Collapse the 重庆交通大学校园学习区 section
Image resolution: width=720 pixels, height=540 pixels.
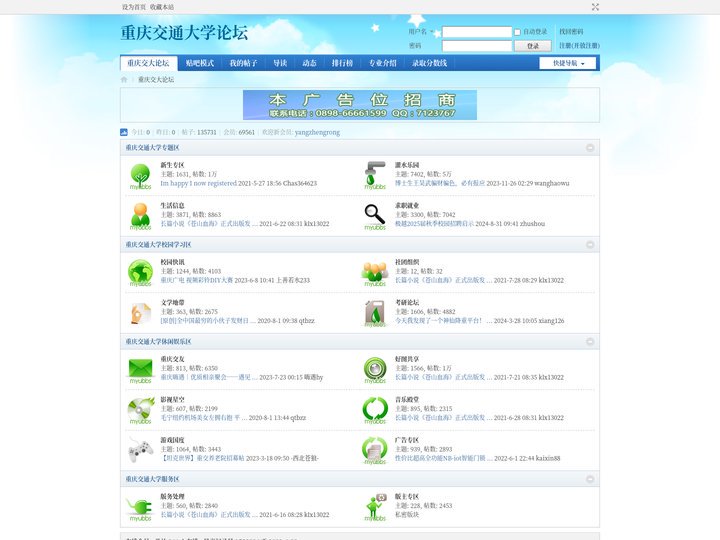590,245
